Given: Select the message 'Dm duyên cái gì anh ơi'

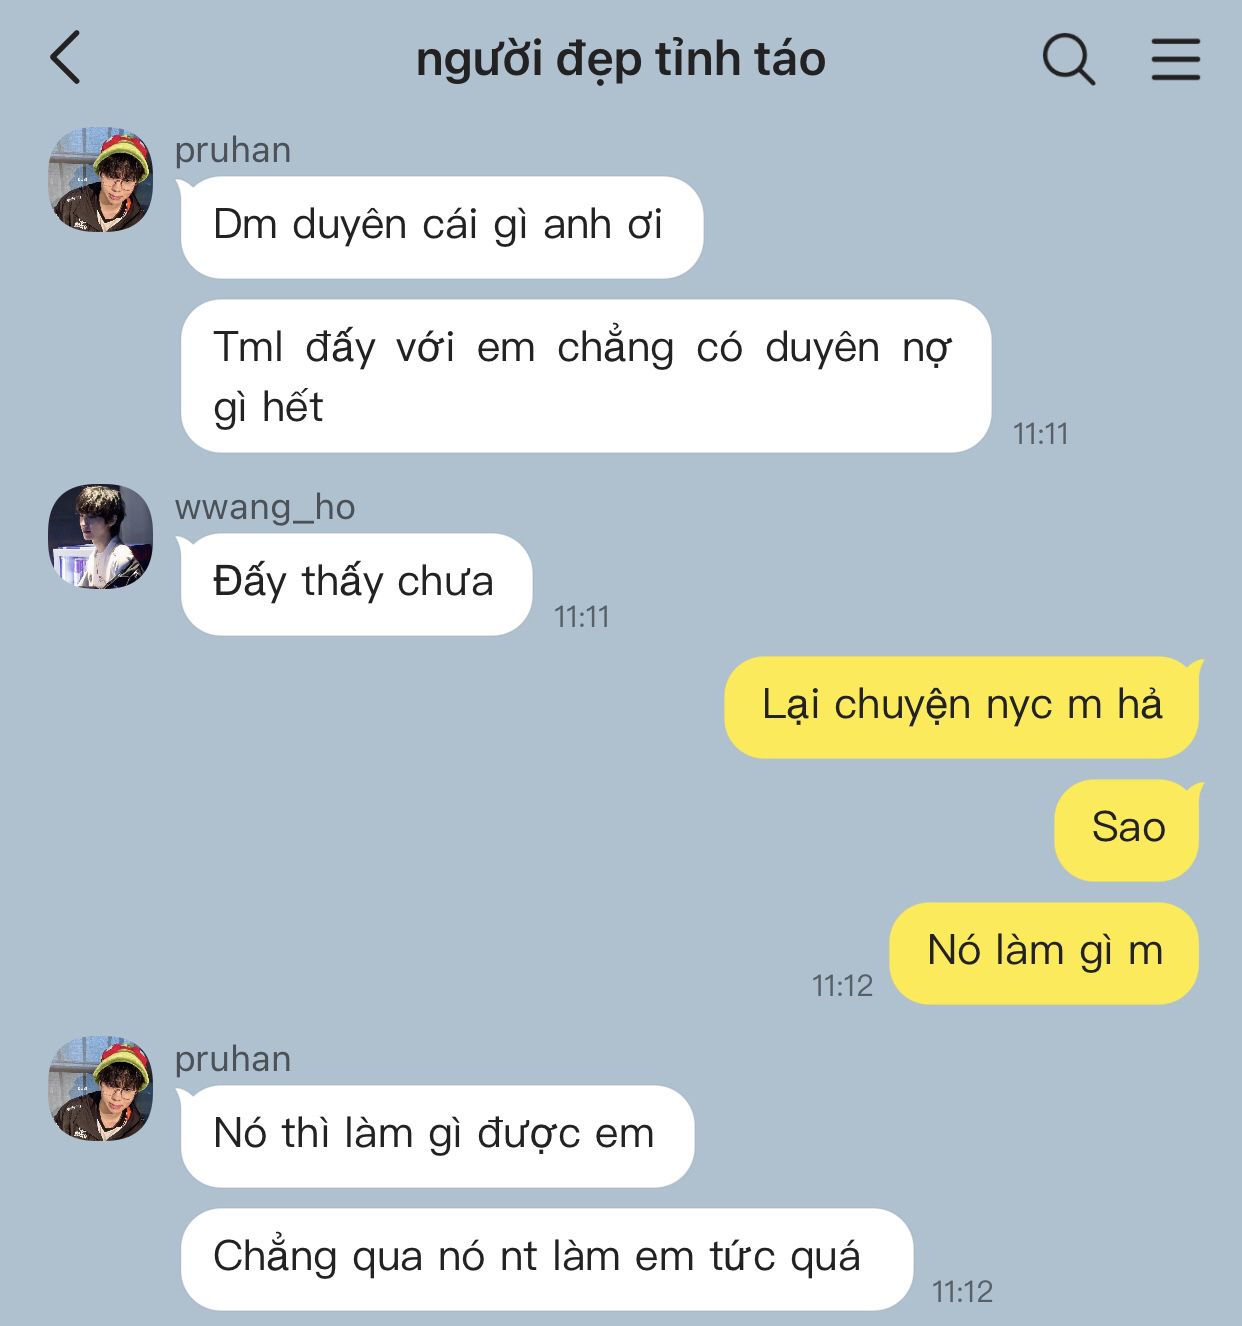Looking at the screenshot, I should [x=441, y=227].
